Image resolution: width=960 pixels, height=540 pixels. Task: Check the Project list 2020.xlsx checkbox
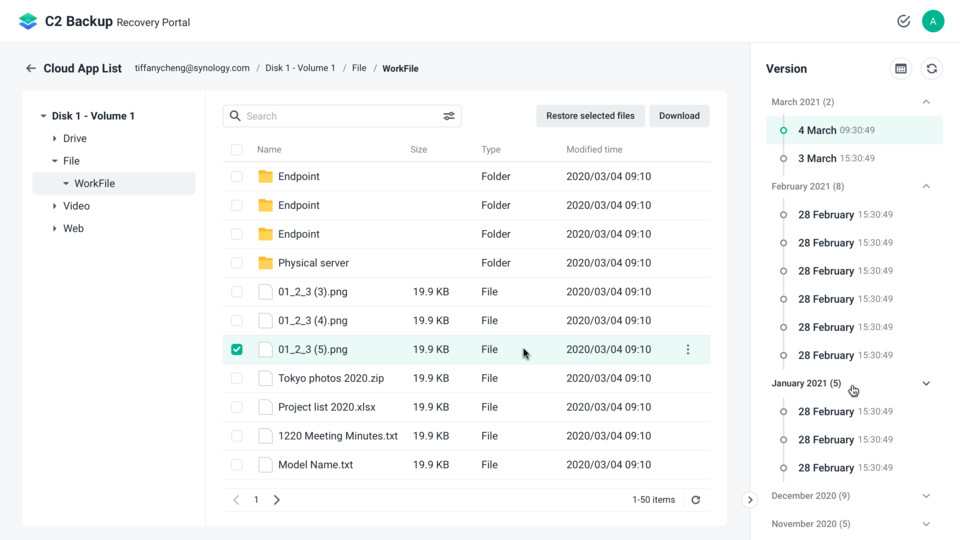point(236,407)
